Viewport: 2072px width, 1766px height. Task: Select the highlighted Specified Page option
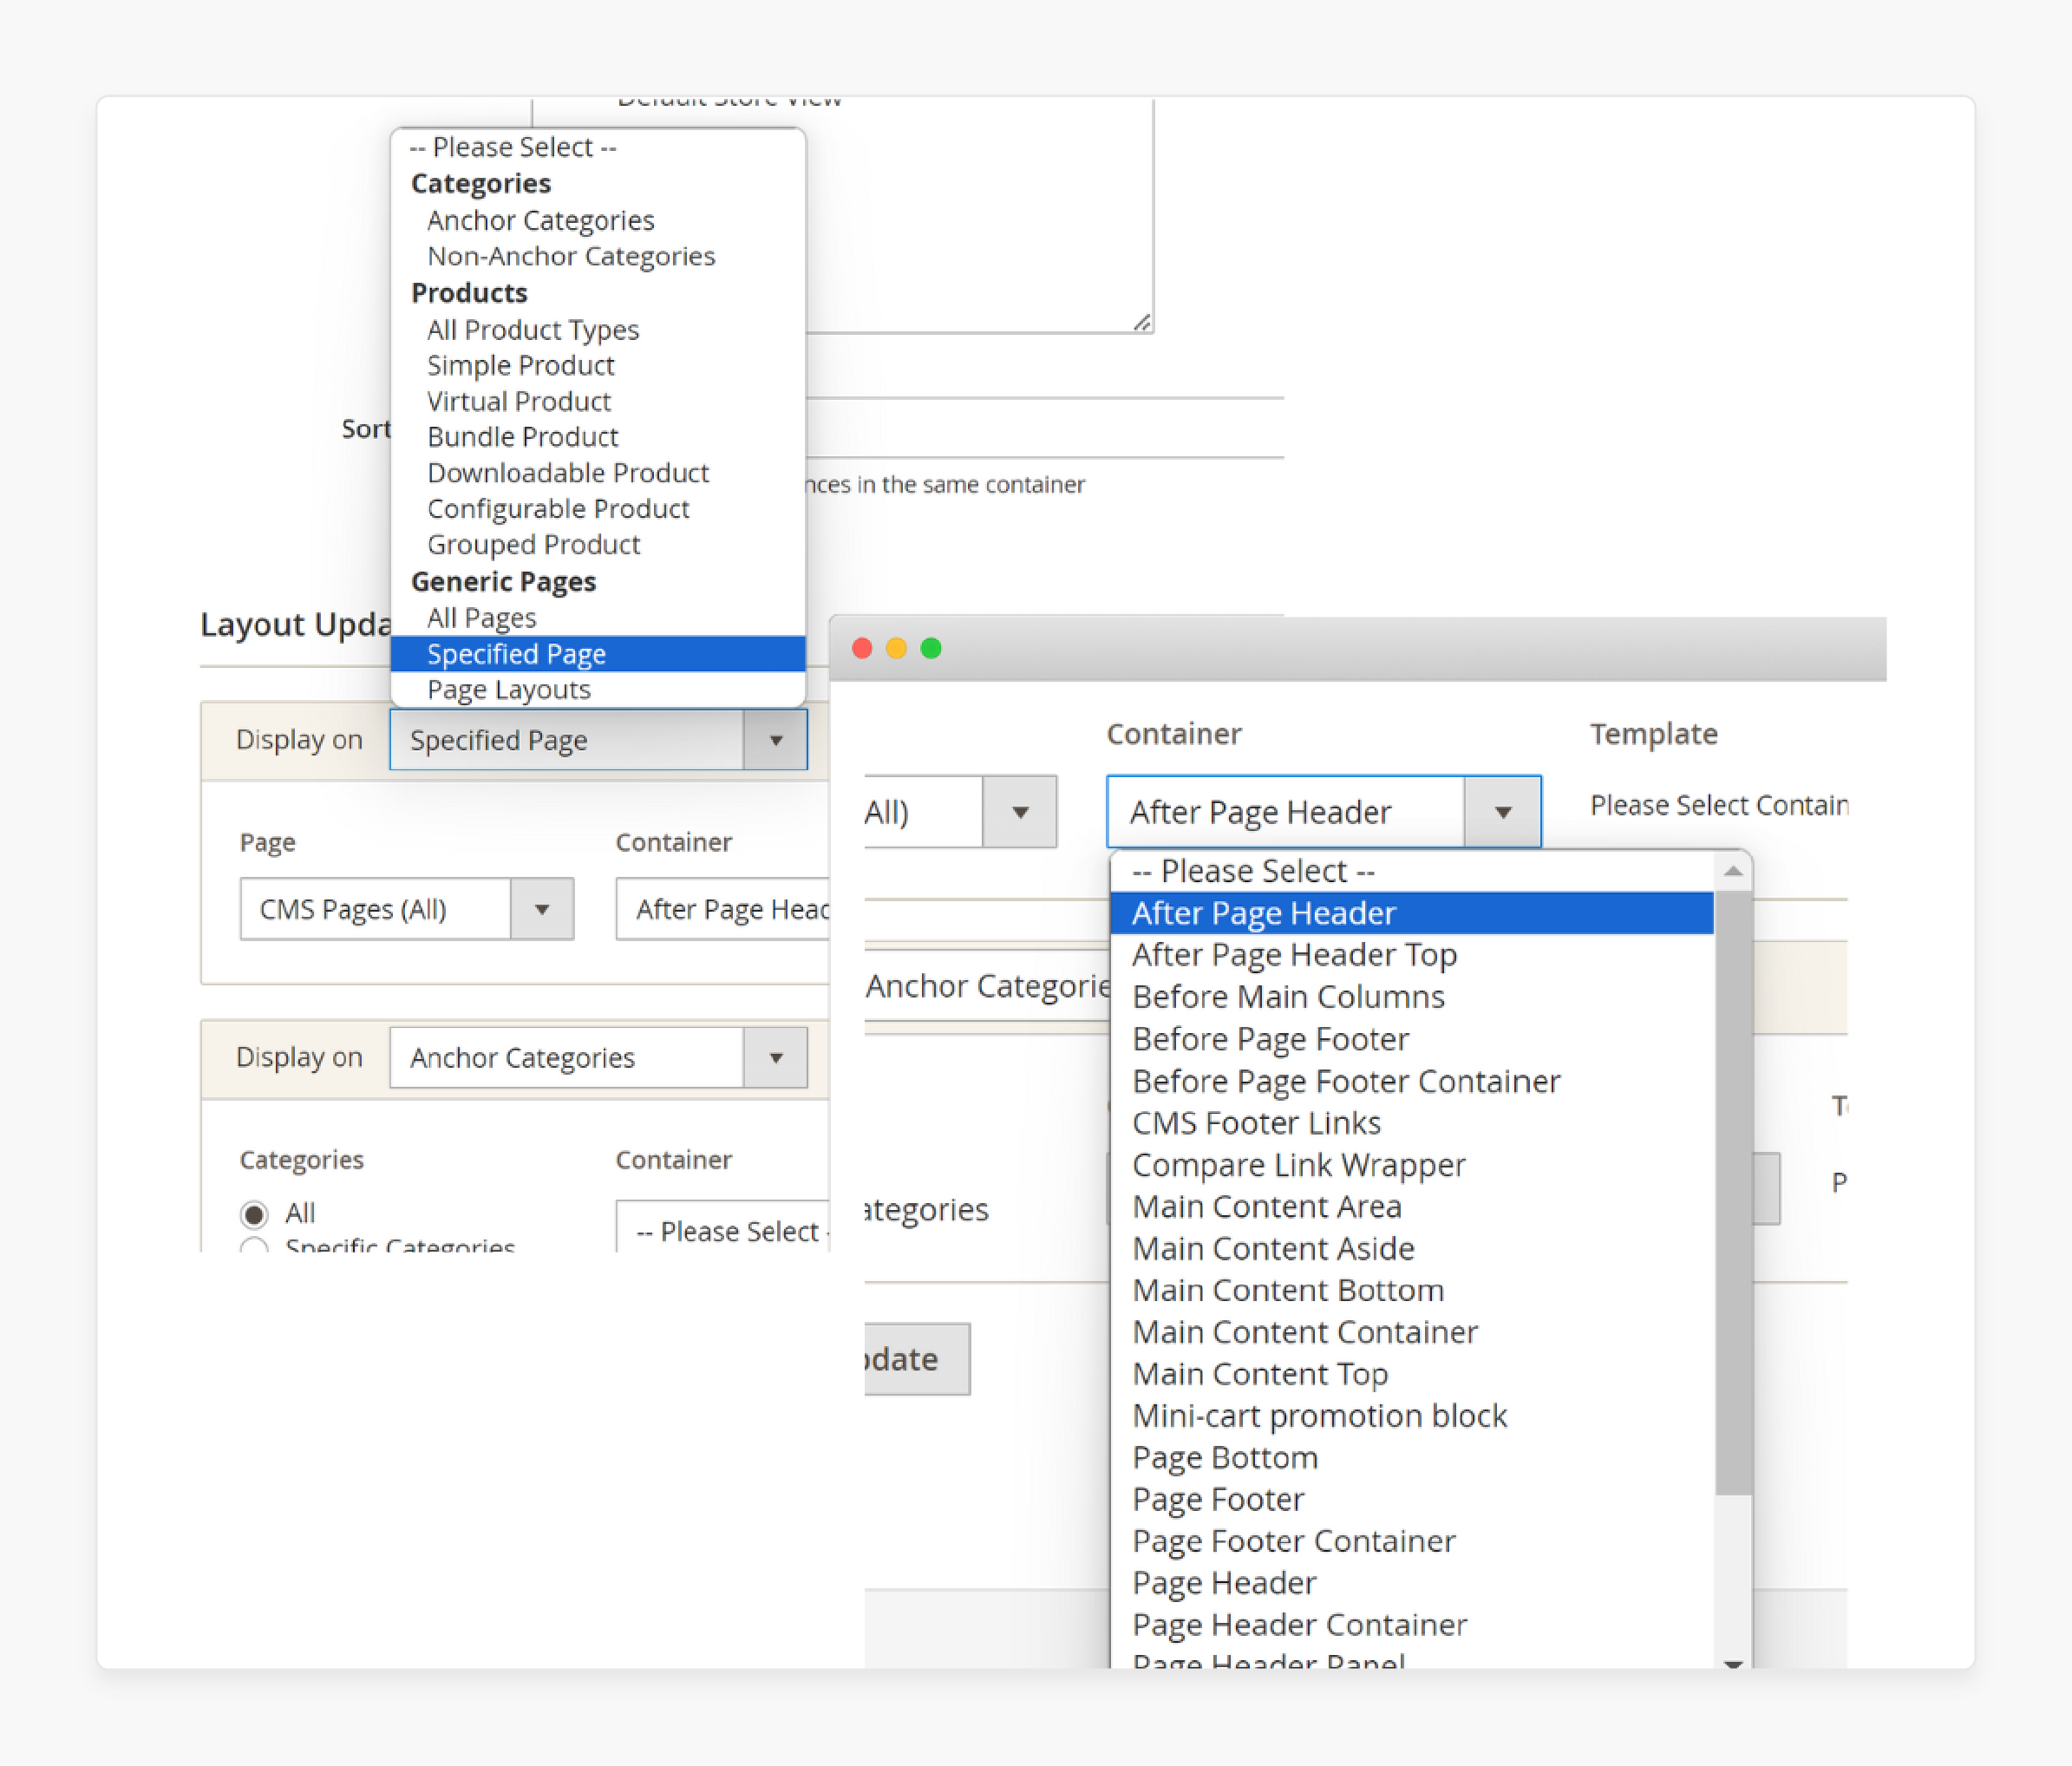click(598, 653)
